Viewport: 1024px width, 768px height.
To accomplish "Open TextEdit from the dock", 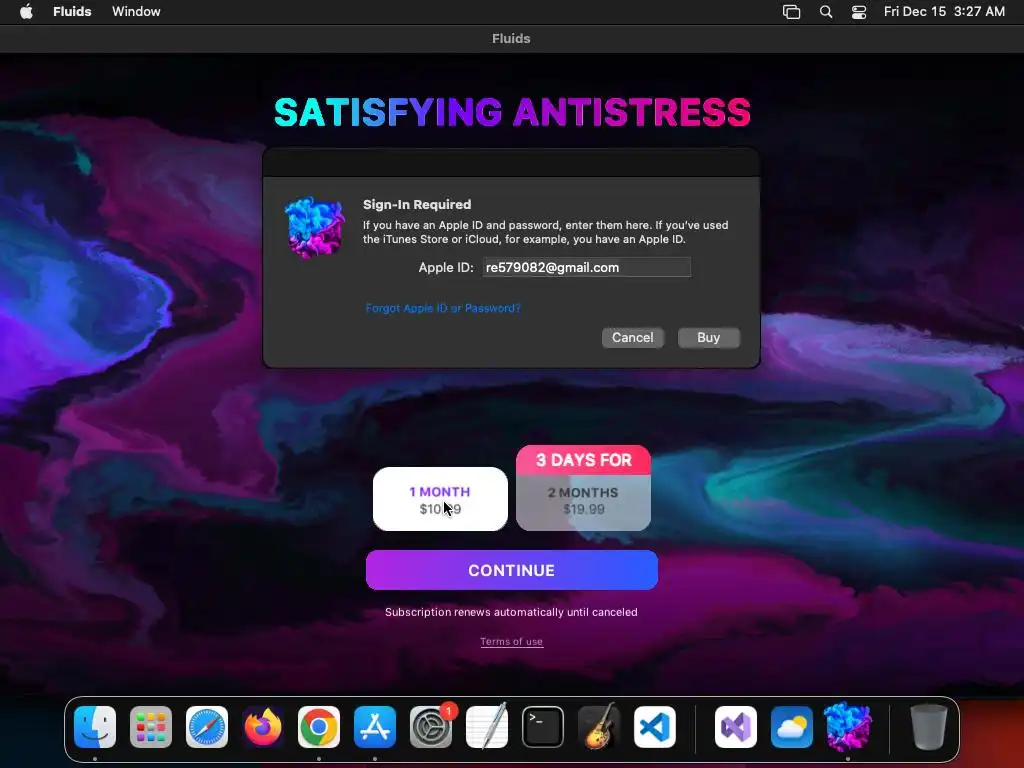I will point(487,727).
